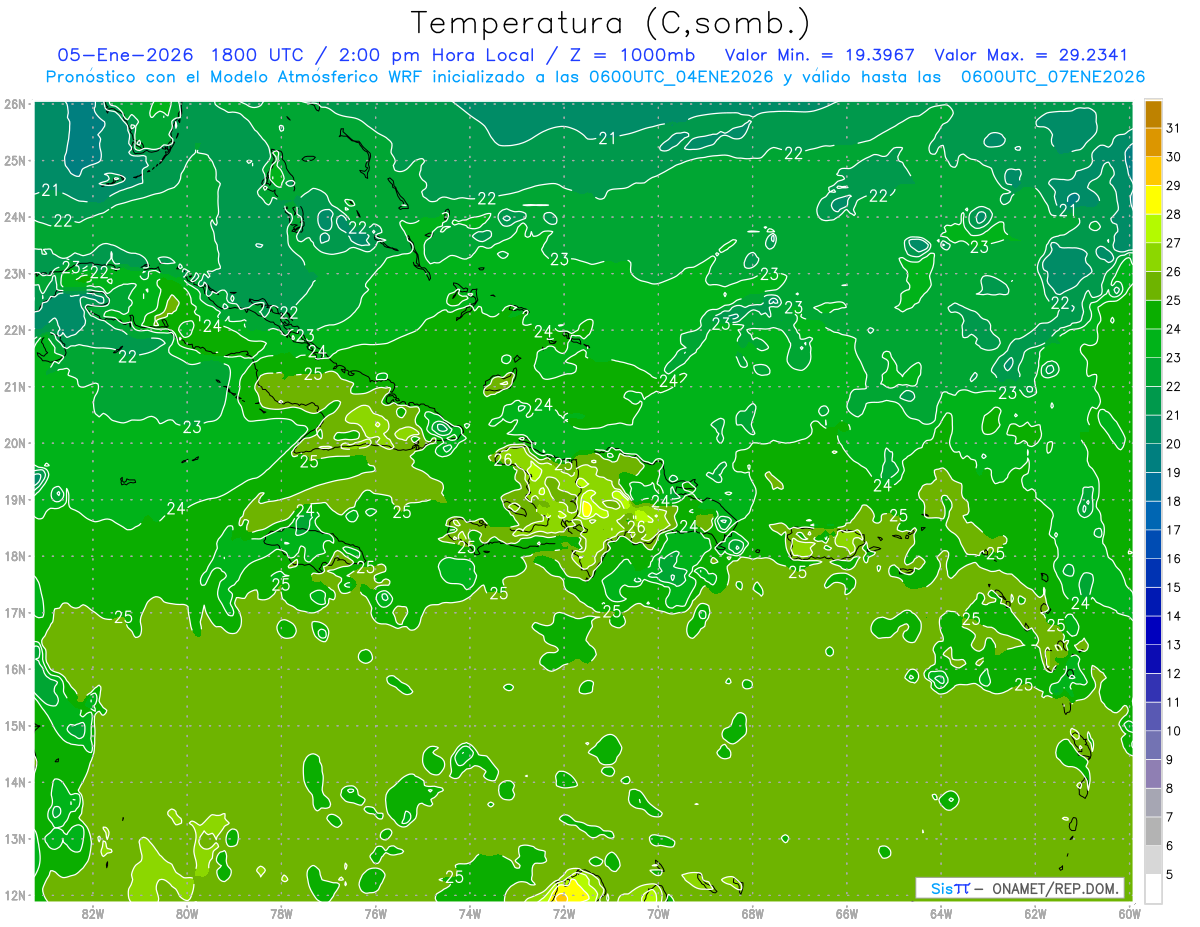Click the "20N" latitude axis label
Viewport: 1200px width, 927px height.
click(16, 443)
